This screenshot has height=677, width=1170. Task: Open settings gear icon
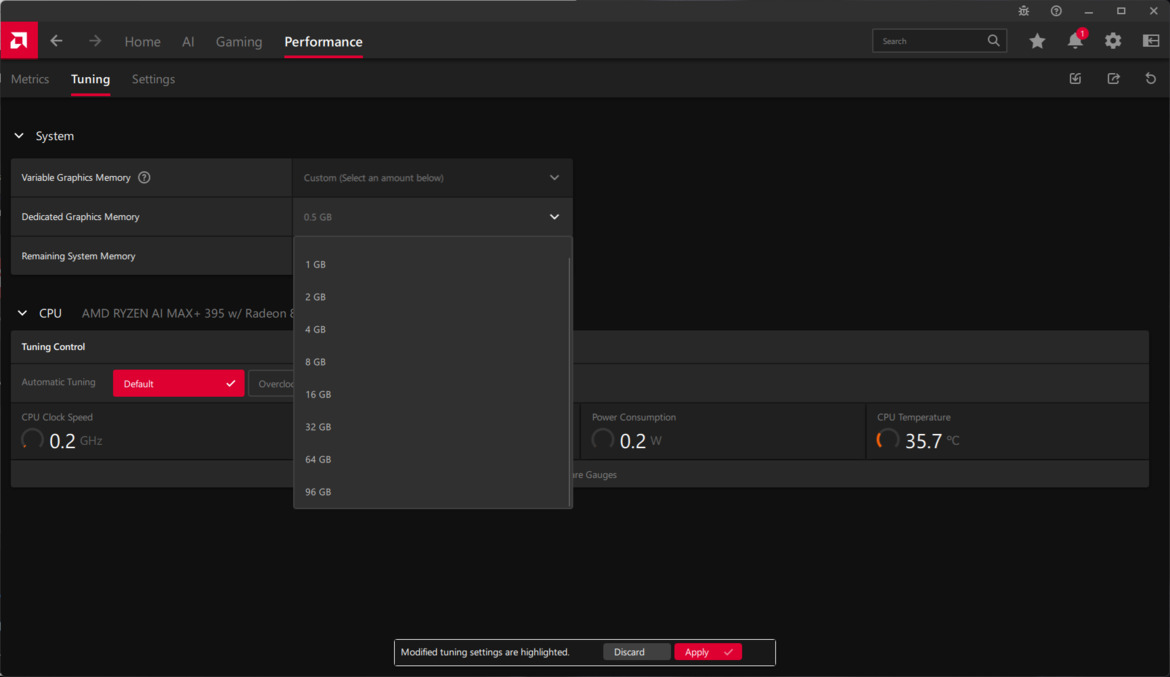(1113, 41)
